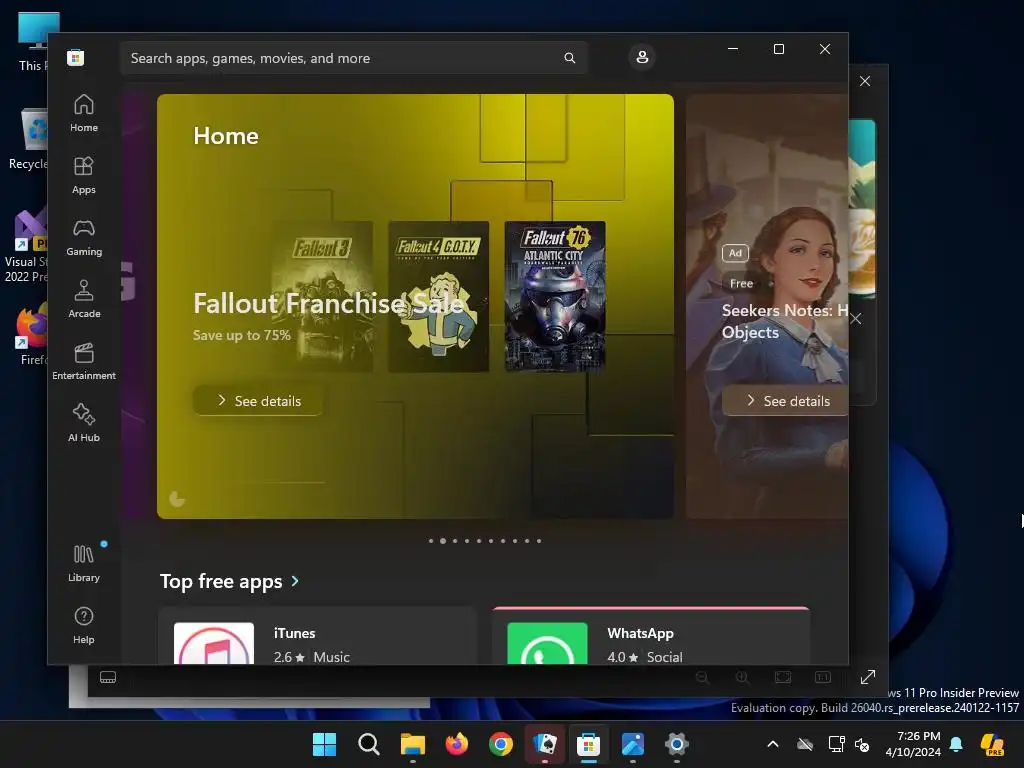Open the user account profile icon

pyautogui.click(x=642, y=57)
